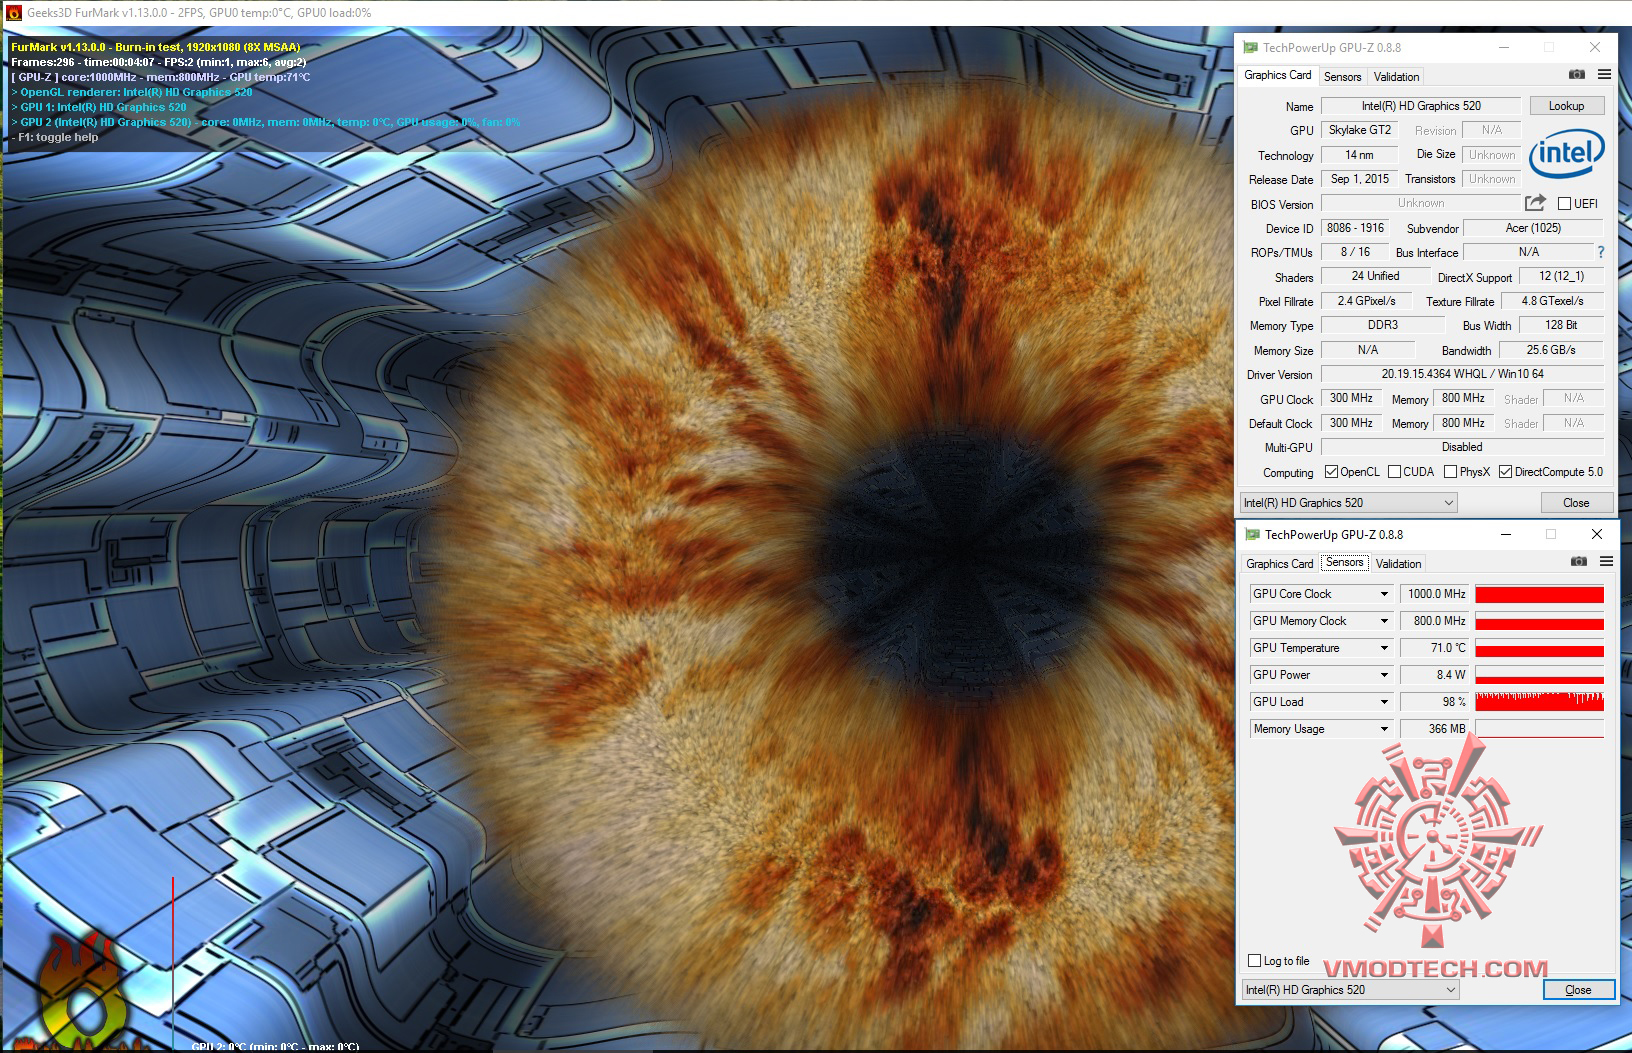Click the Device ID field 8086 - 1916

click(x=1355, y=228)
